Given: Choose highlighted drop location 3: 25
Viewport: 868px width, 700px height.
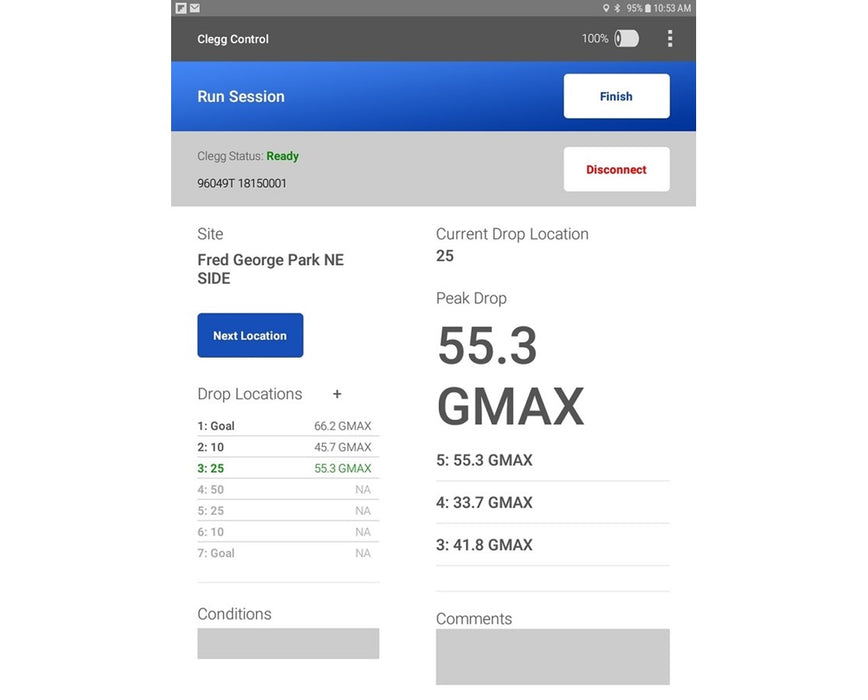Looking at the screenshot, I should pos(284,468).
